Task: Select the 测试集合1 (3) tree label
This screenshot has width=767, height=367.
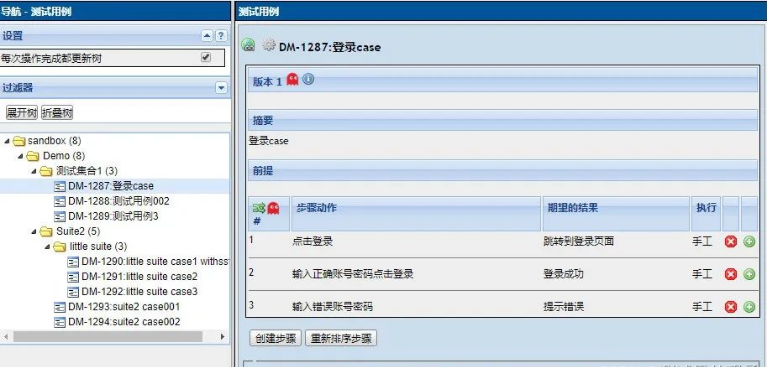Action: (x=87, y=171)
